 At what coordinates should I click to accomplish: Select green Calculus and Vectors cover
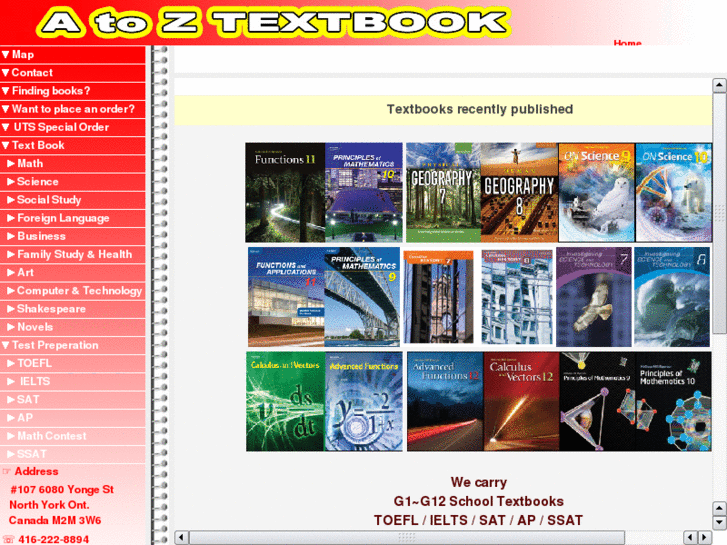285,401
